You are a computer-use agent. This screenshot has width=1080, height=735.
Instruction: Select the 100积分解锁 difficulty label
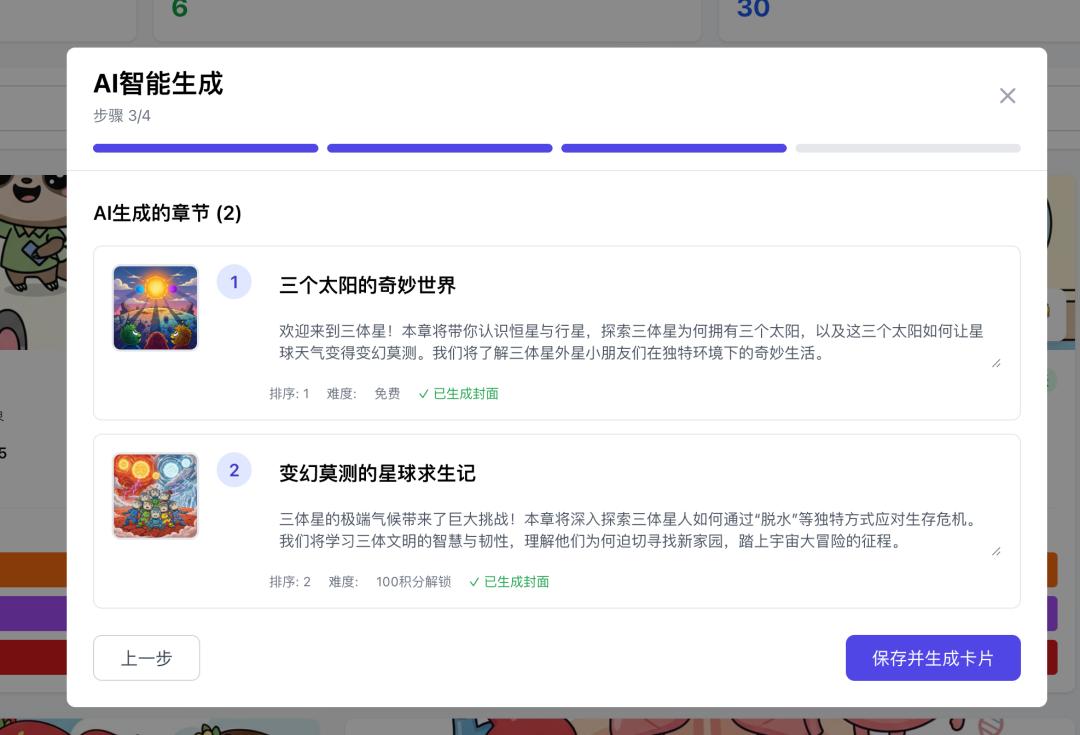pyautogui.click(x=413, y=581)
